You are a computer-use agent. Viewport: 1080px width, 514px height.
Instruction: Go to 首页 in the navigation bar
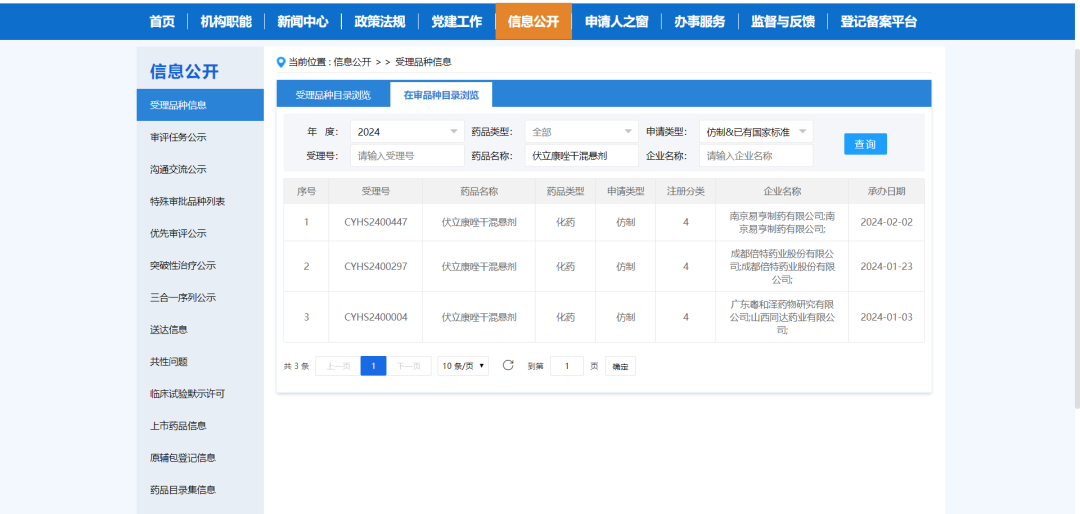coord(162,21)
